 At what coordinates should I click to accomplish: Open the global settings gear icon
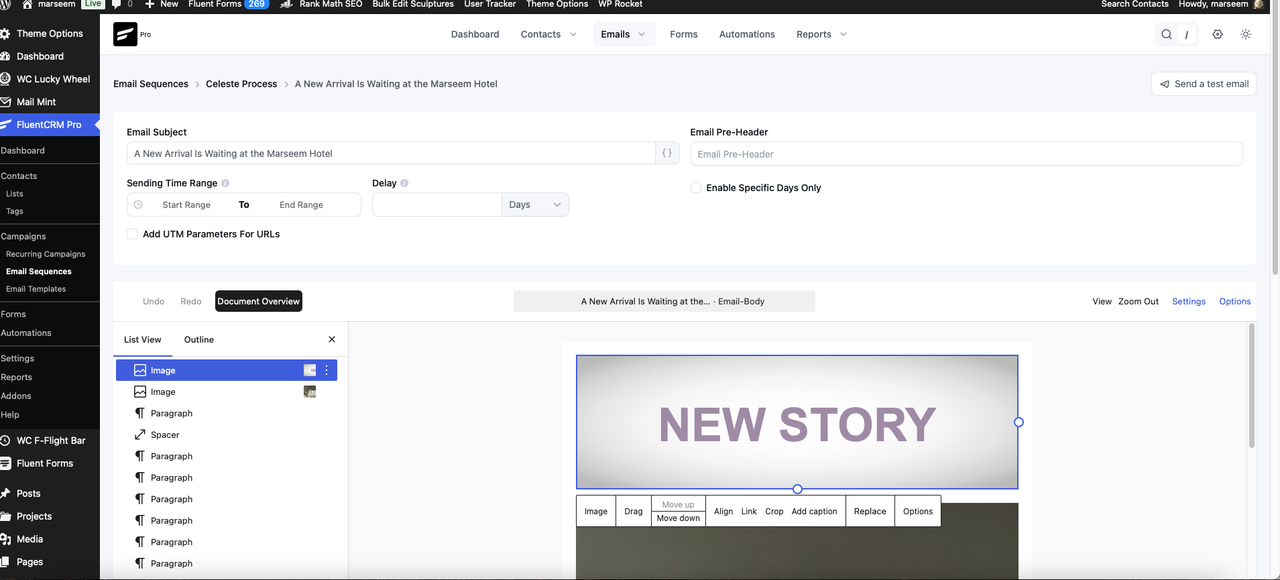1217,34
